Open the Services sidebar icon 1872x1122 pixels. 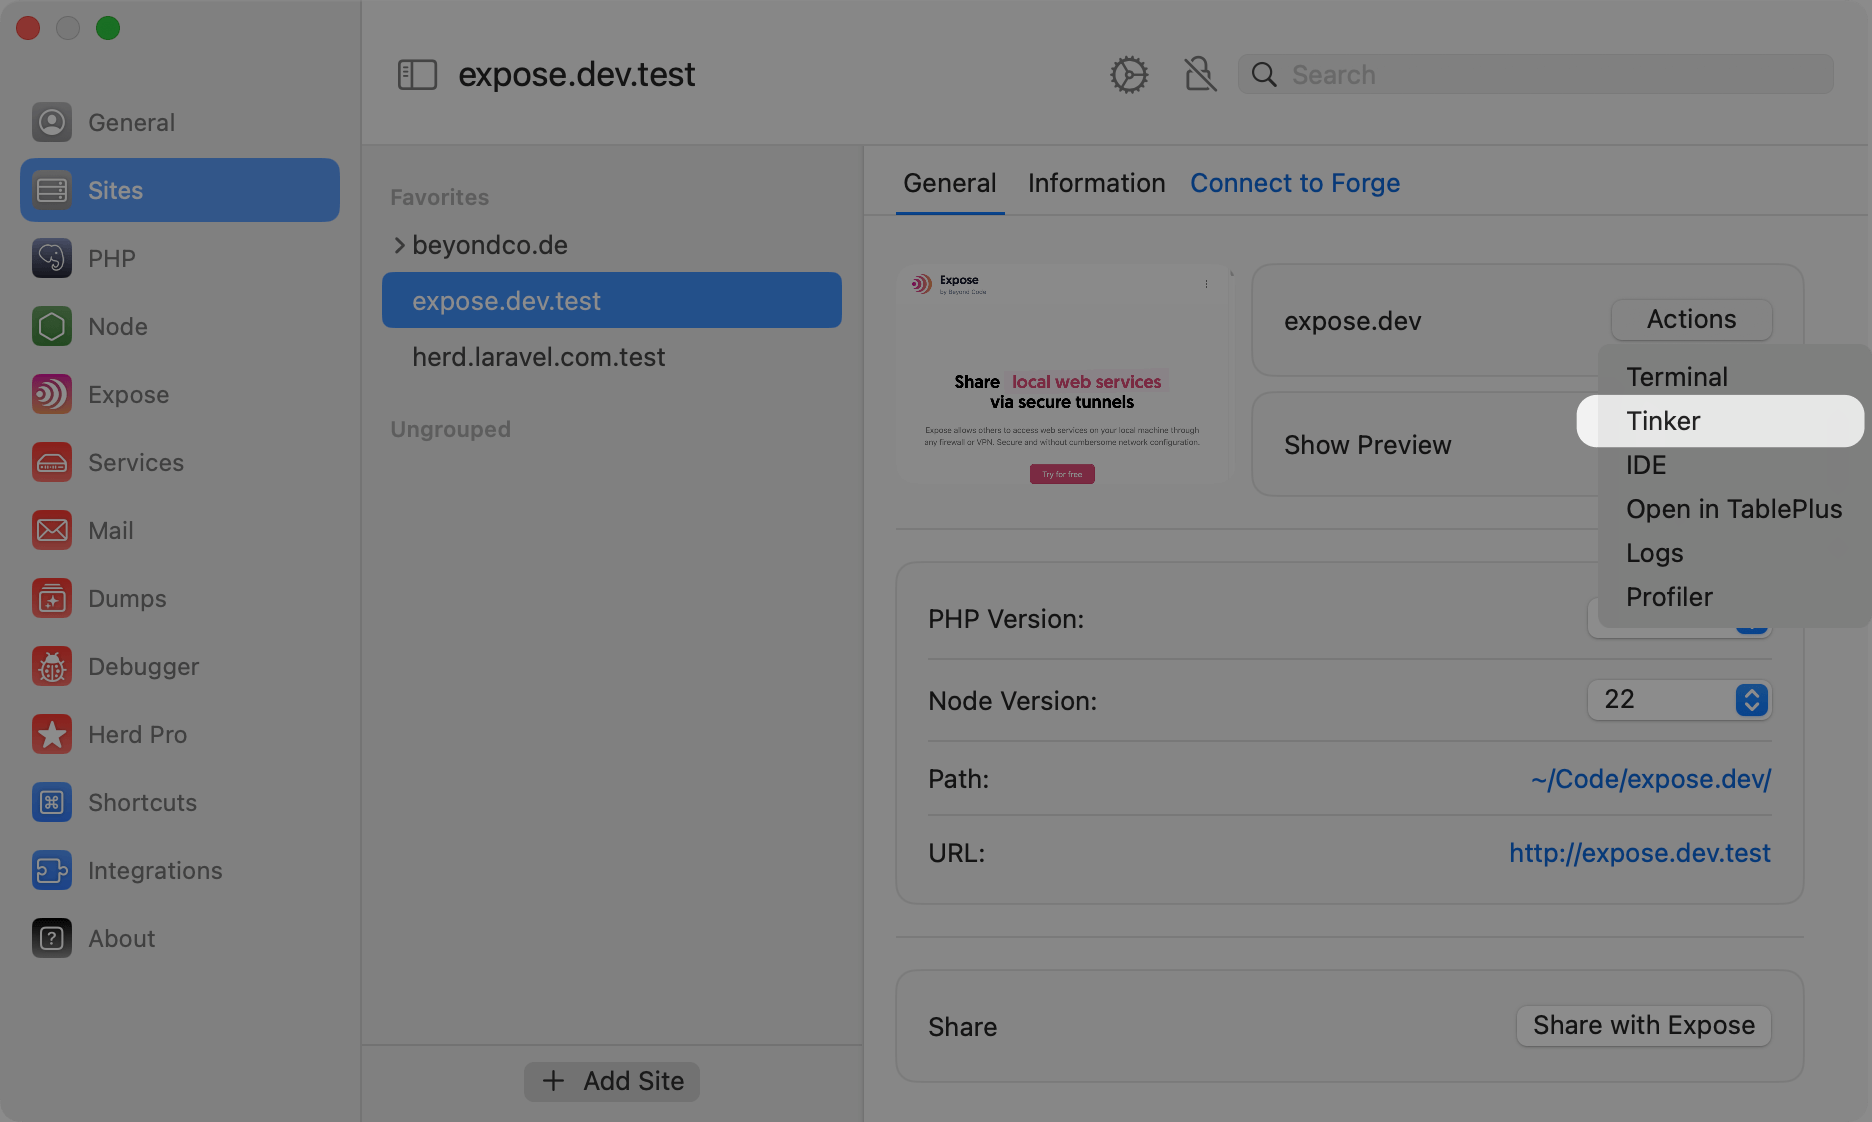(x=52, y=462)
